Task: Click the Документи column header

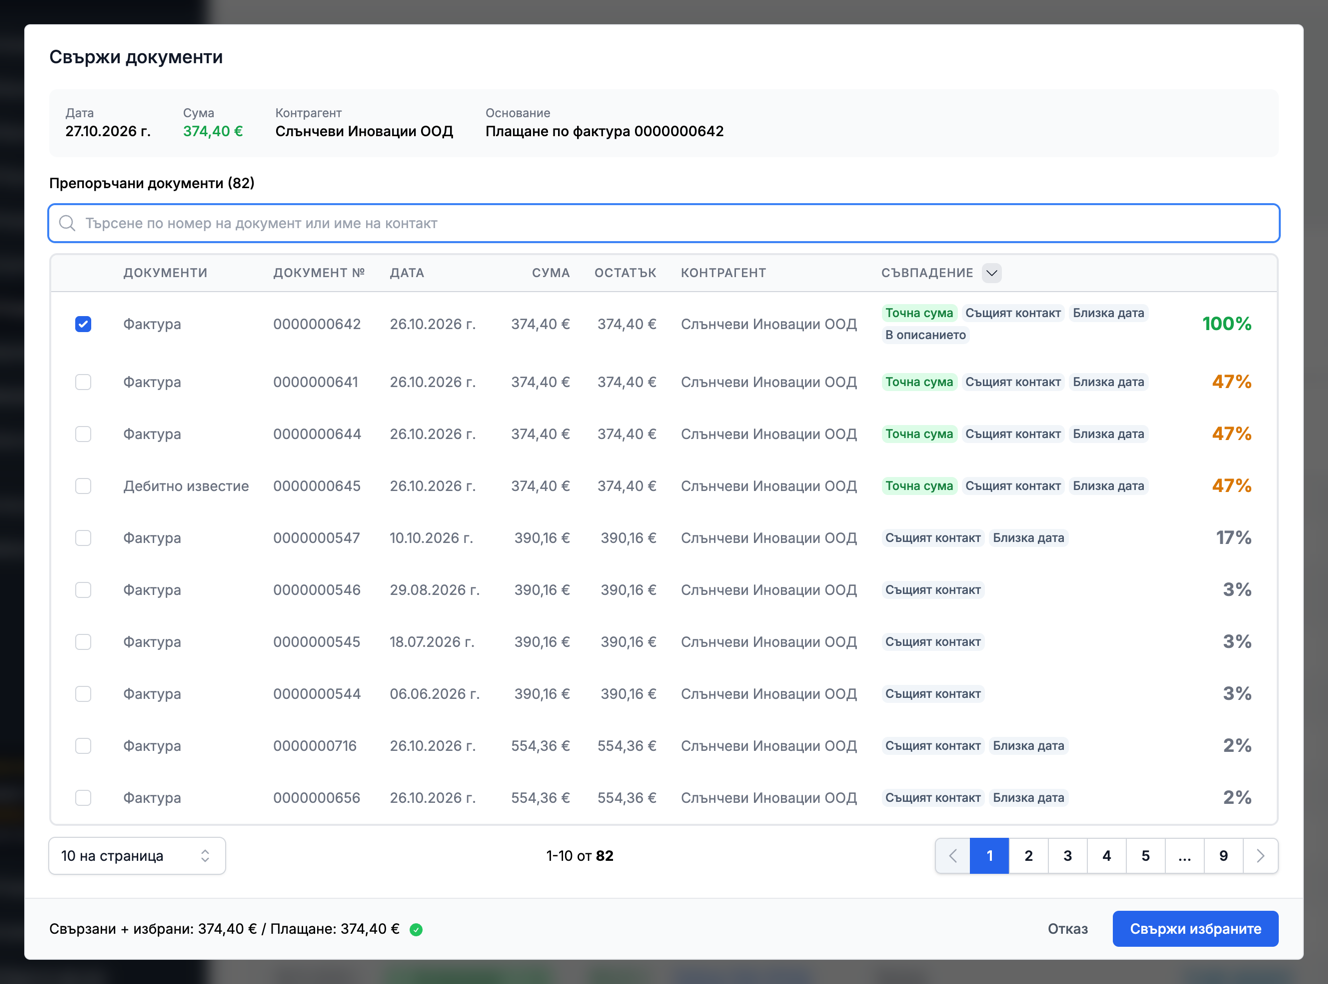Action: (165, 273)
